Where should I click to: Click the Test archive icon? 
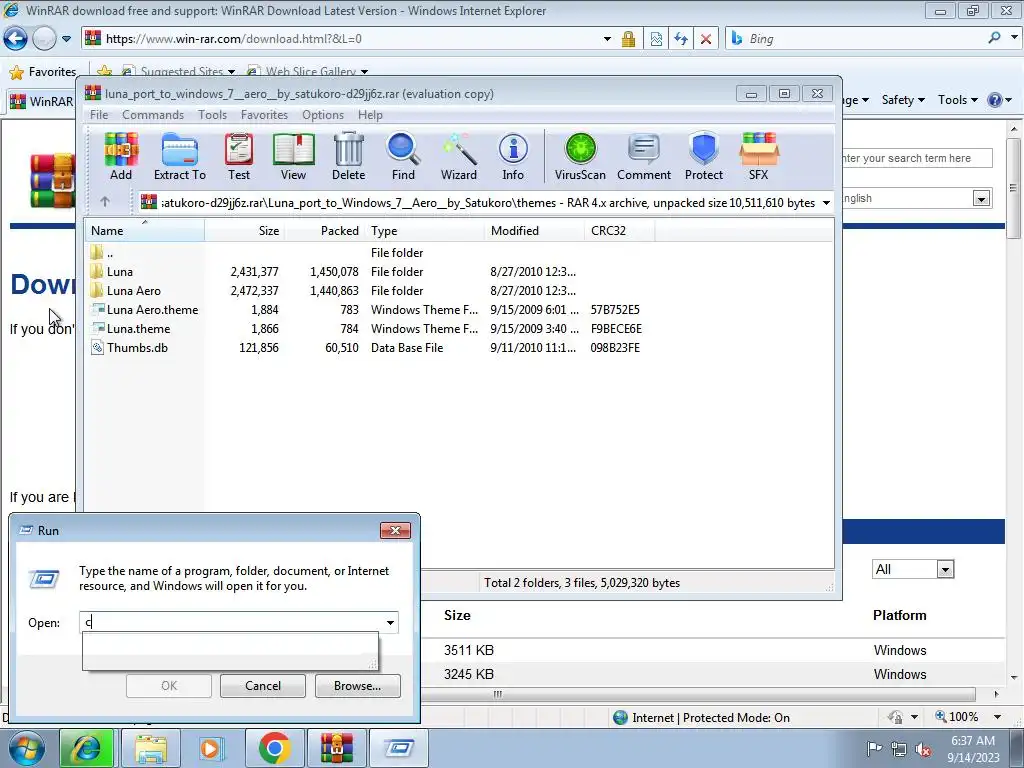point(239,156)
